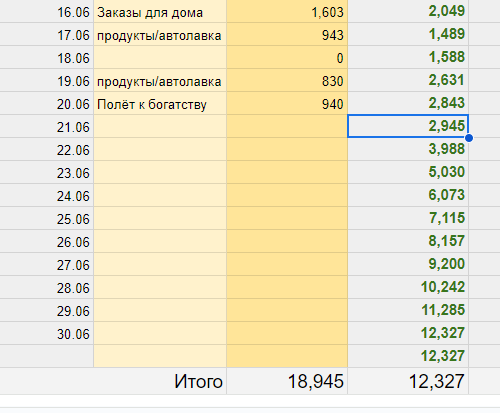Click the empty description cell in the 21.06 row
This screenshot has height=413, width=500.
160,126
